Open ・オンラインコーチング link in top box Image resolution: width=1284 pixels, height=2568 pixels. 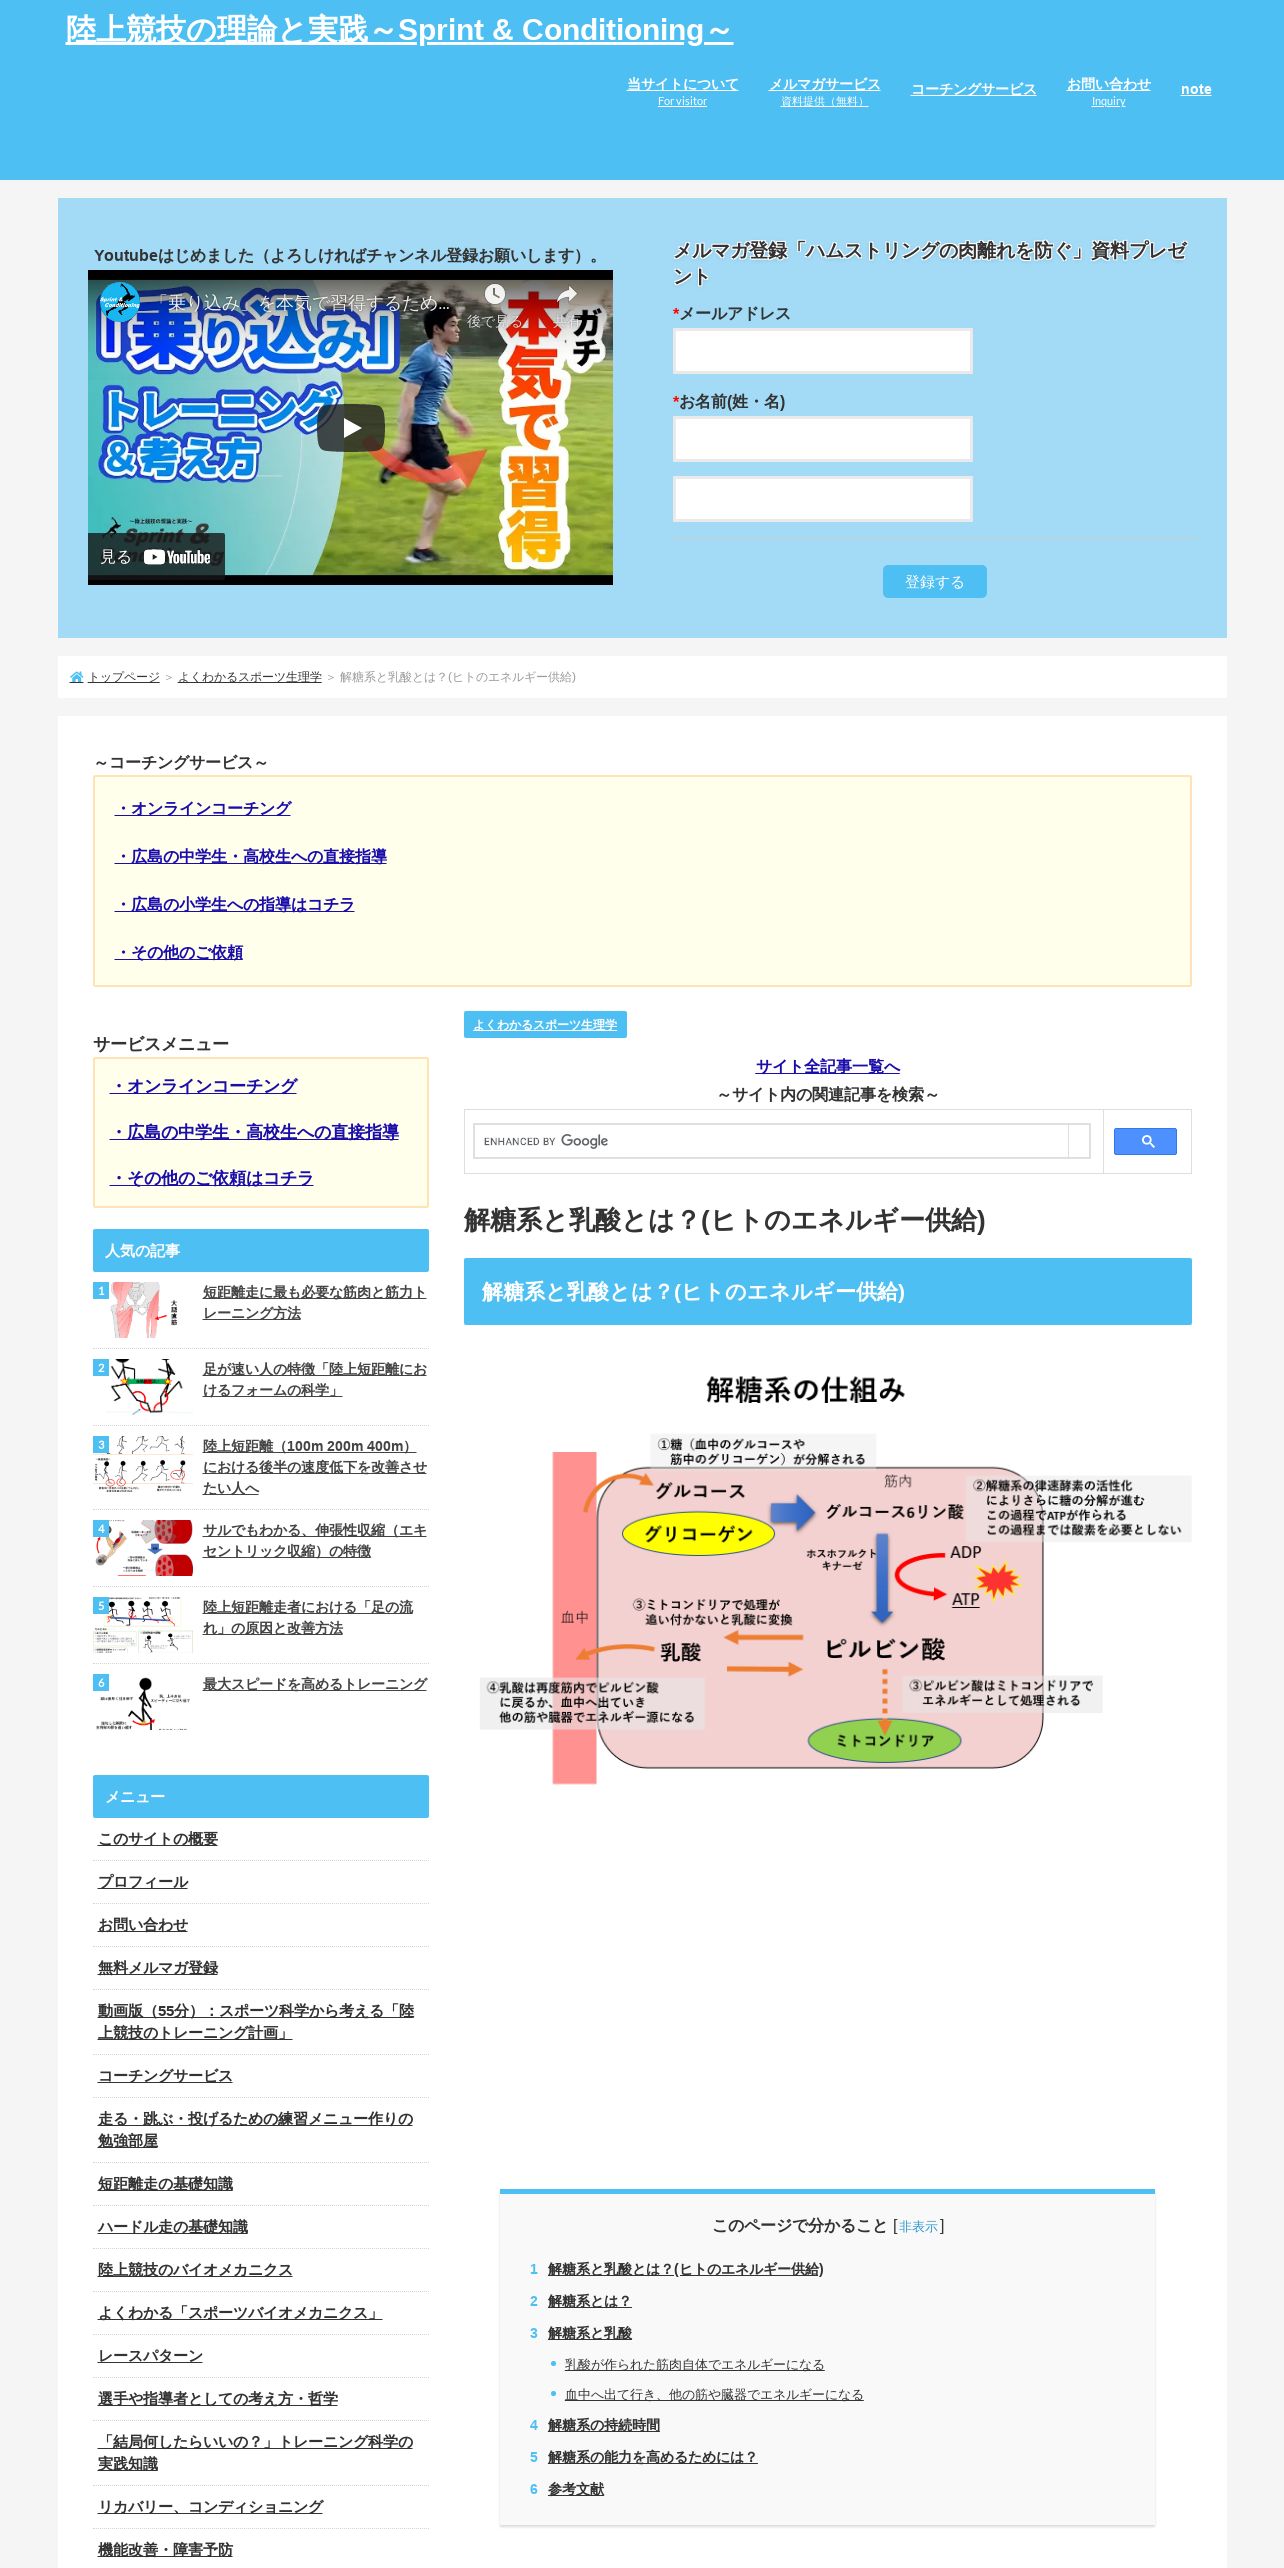tap(203, 808)
